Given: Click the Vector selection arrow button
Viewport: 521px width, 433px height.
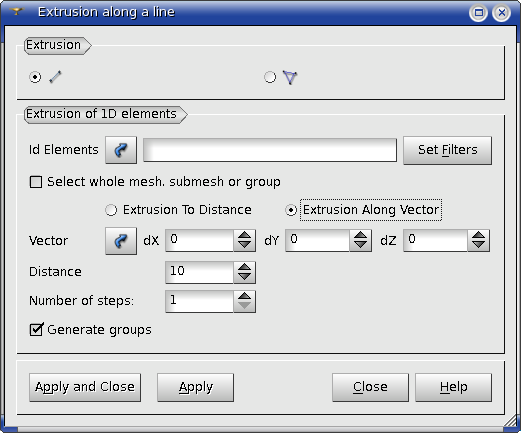Looking at the screenshot, I should tap(121, 241).
